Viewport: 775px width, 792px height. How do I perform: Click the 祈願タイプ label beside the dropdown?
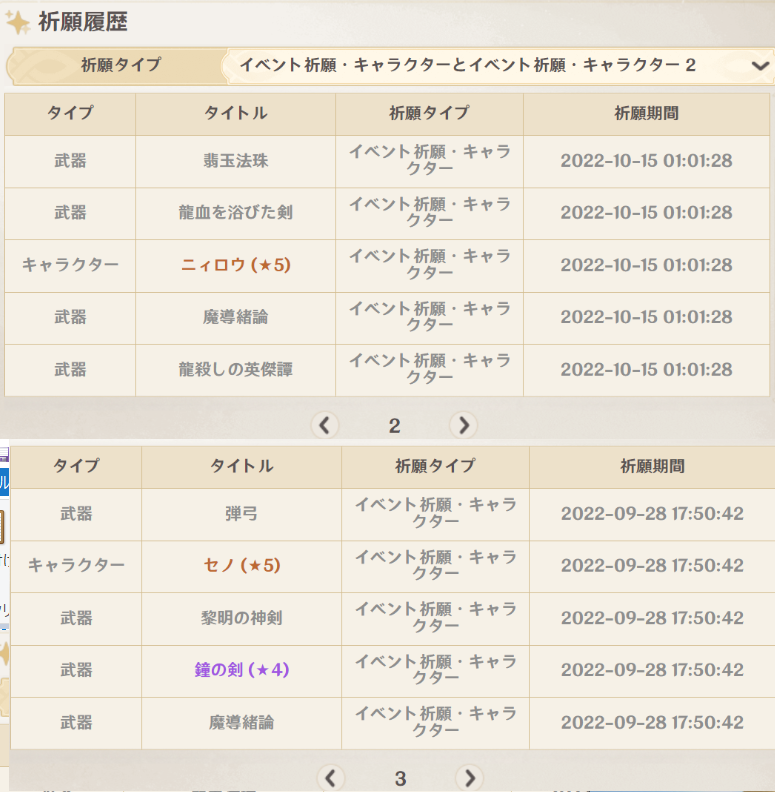pyautogui.click(x=120, y=66)
